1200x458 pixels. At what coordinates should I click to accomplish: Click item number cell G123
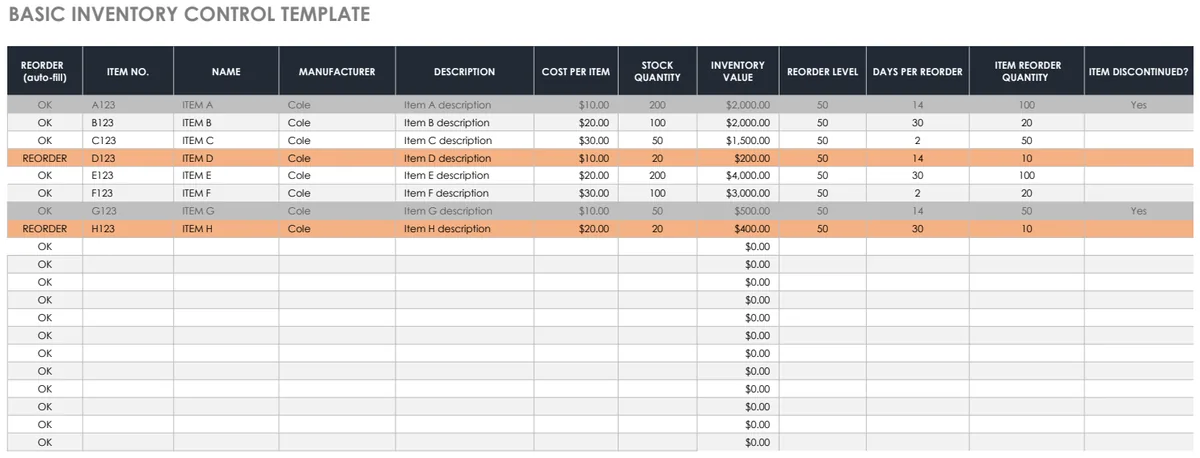128,211
